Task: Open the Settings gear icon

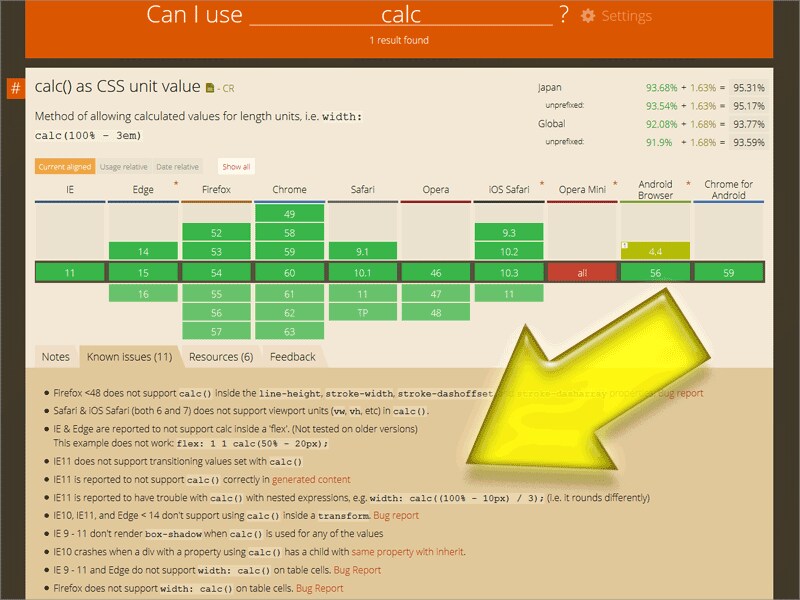Action: click(x=588, y=16)
